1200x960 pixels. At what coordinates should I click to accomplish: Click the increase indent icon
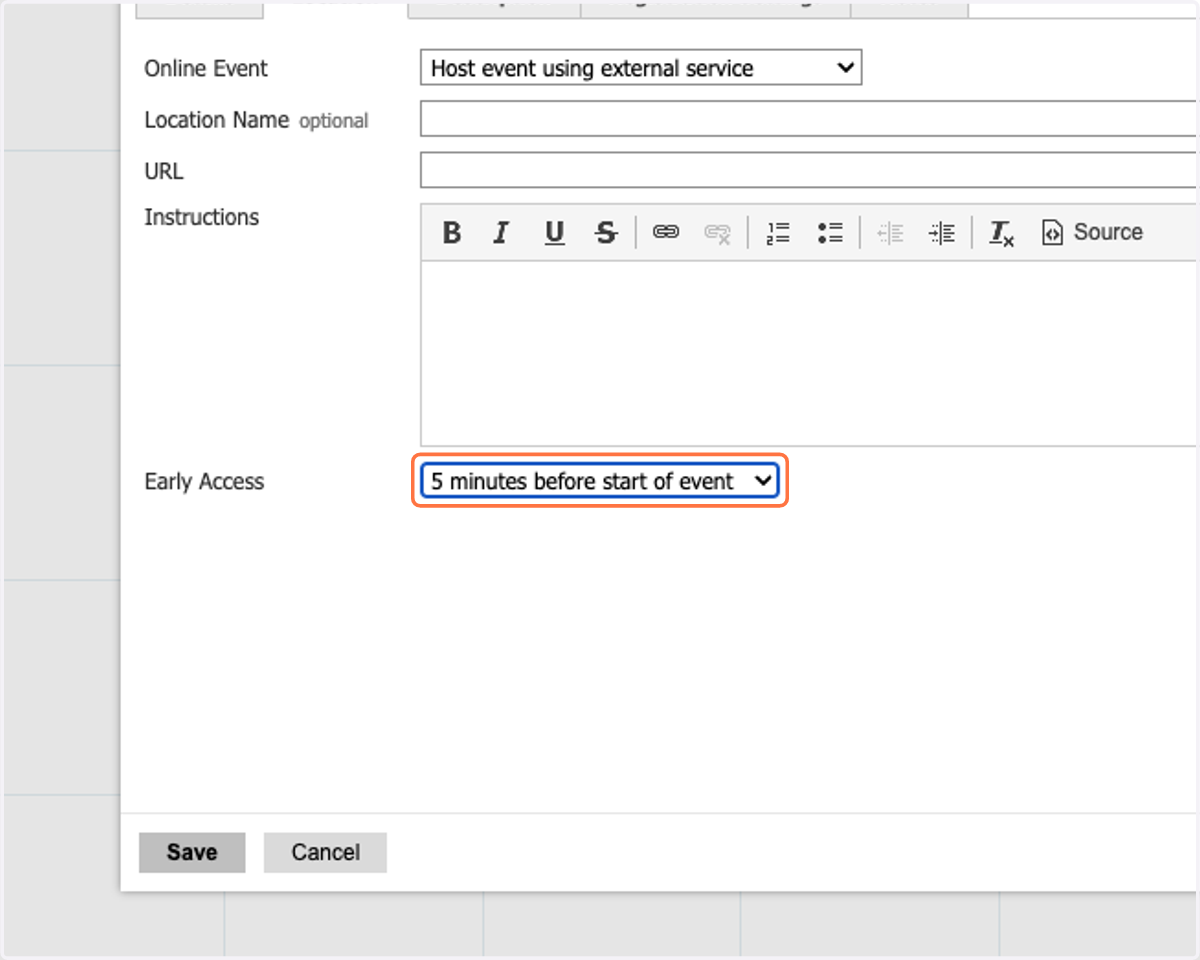point(942,233)
